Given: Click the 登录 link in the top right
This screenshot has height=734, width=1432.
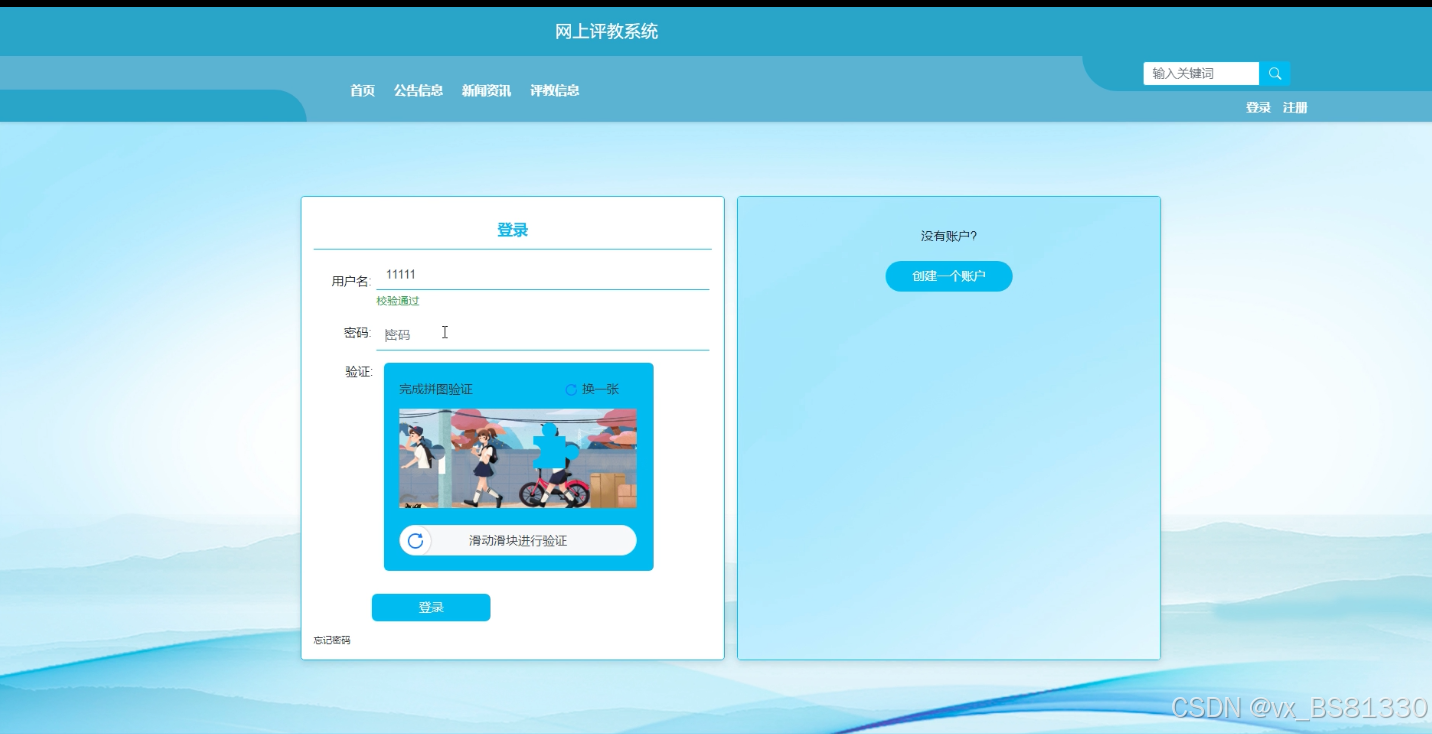Looking at the screenshot, I should tap(1258, 108).
